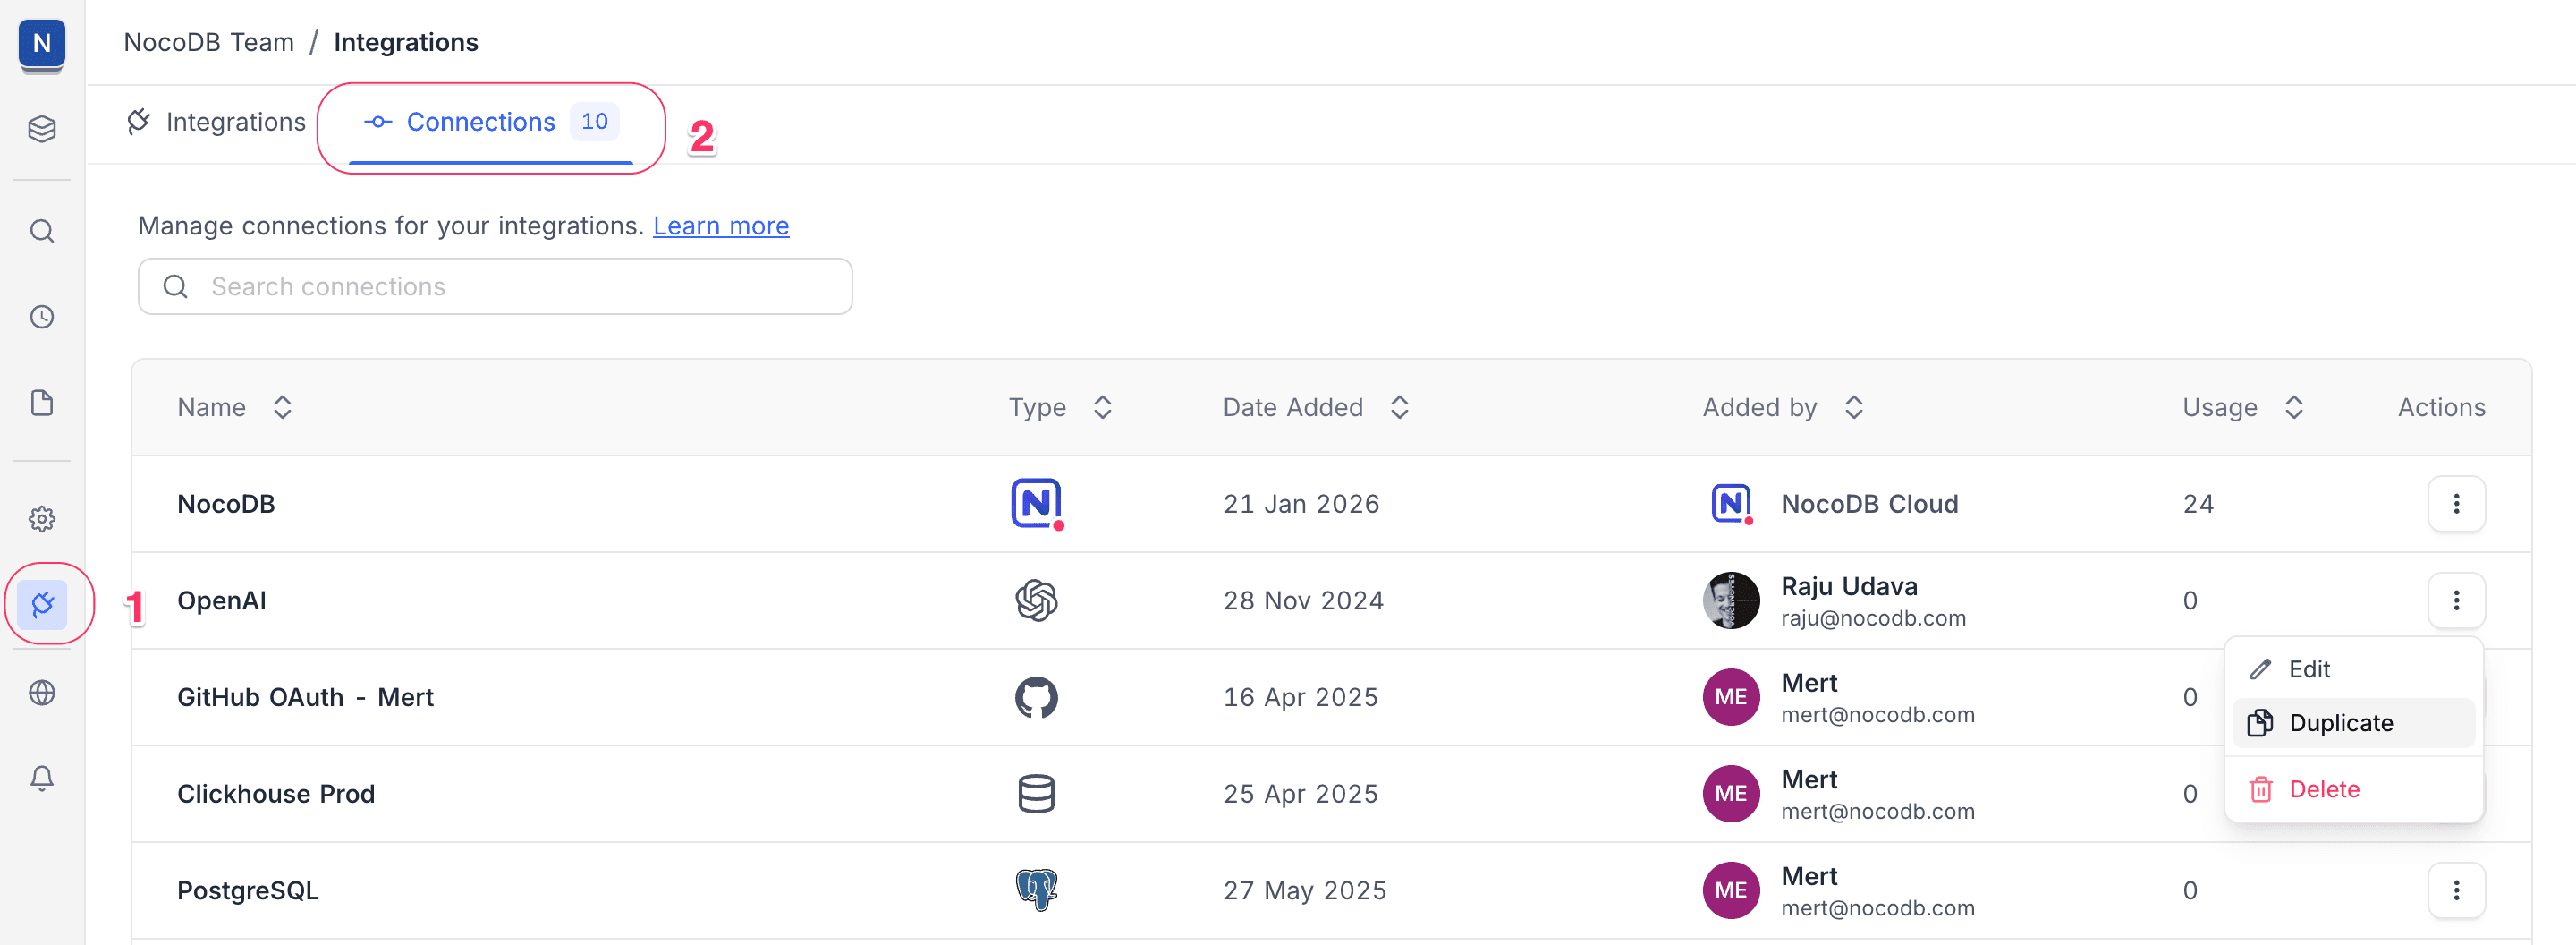Open the document icon in the sidebar
This screenshot has height=945, width=2576.
coord(41,403)
